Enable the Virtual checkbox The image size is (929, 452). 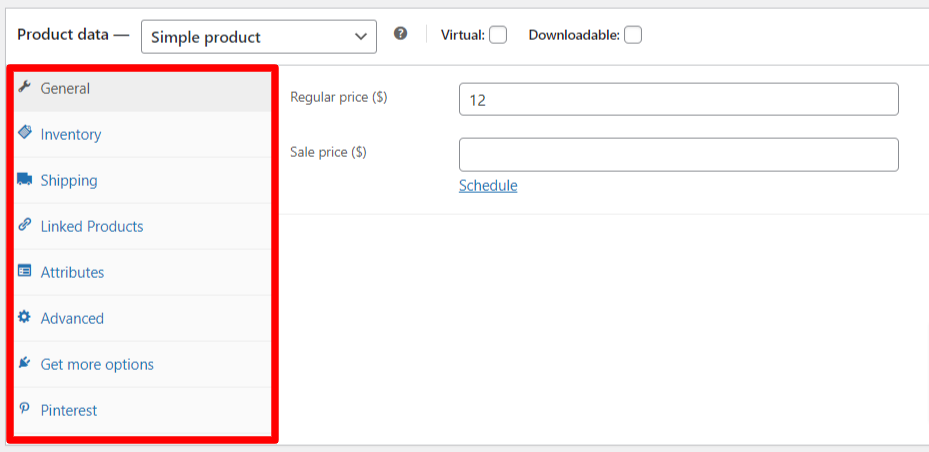498,35
